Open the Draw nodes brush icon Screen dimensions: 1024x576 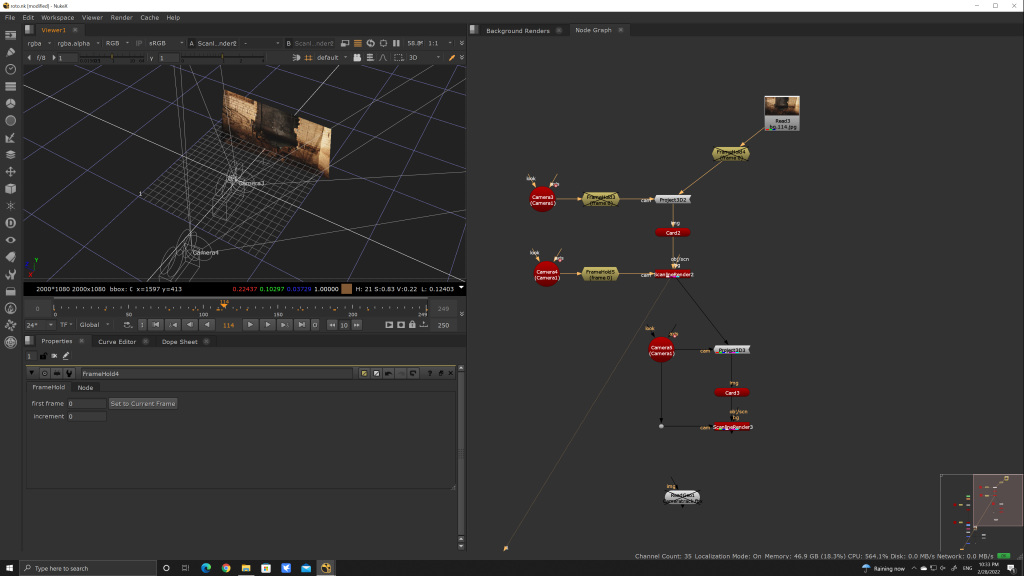point(10,52)
